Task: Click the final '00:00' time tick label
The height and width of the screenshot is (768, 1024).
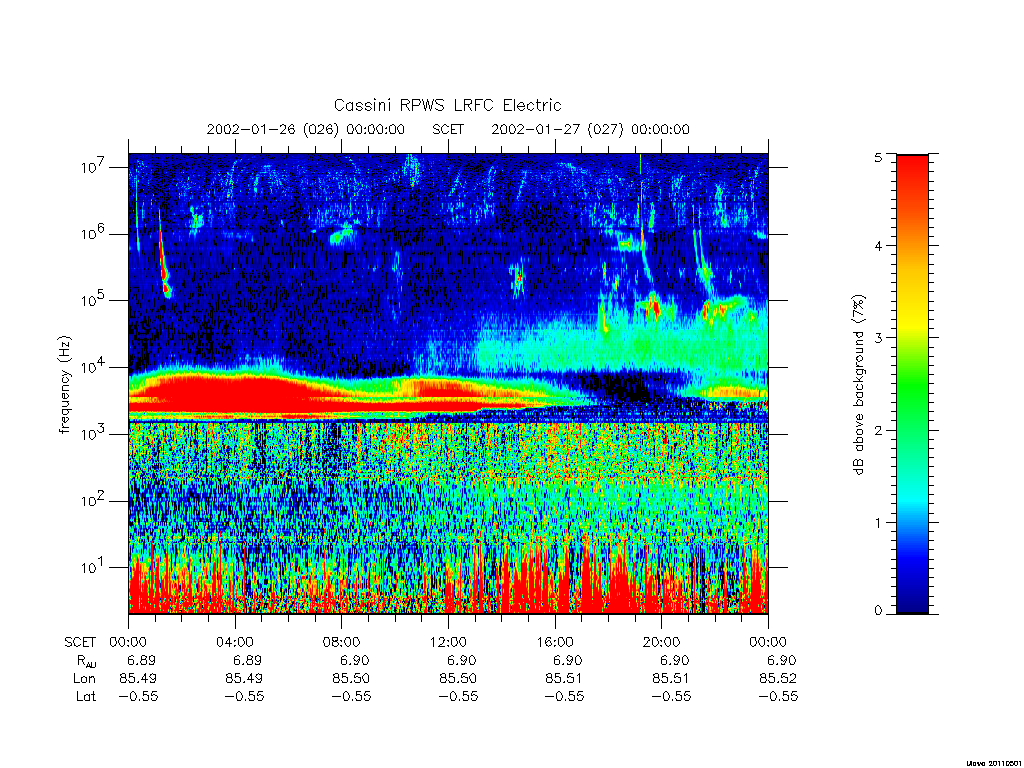Action: tap(768, 643)
